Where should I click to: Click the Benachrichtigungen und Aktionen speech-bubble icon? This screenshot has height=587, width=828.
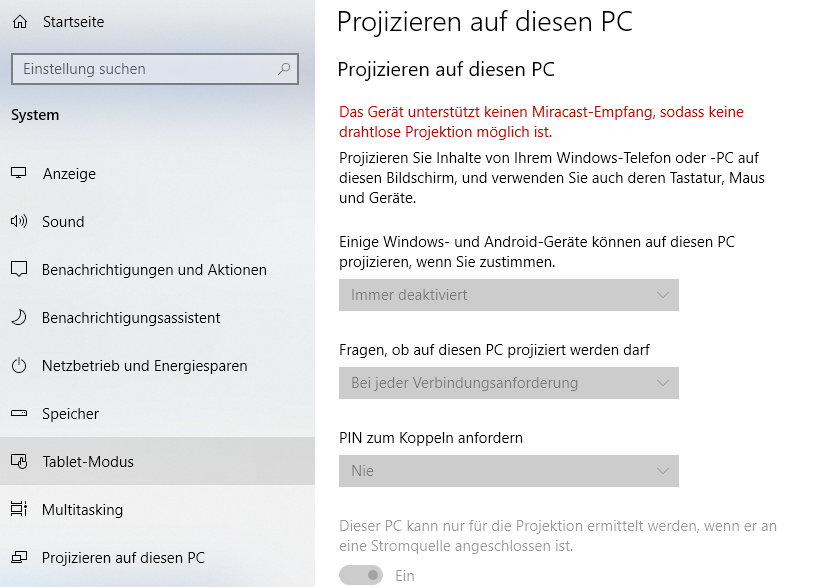pyautogui.click(x=18, y=269)
